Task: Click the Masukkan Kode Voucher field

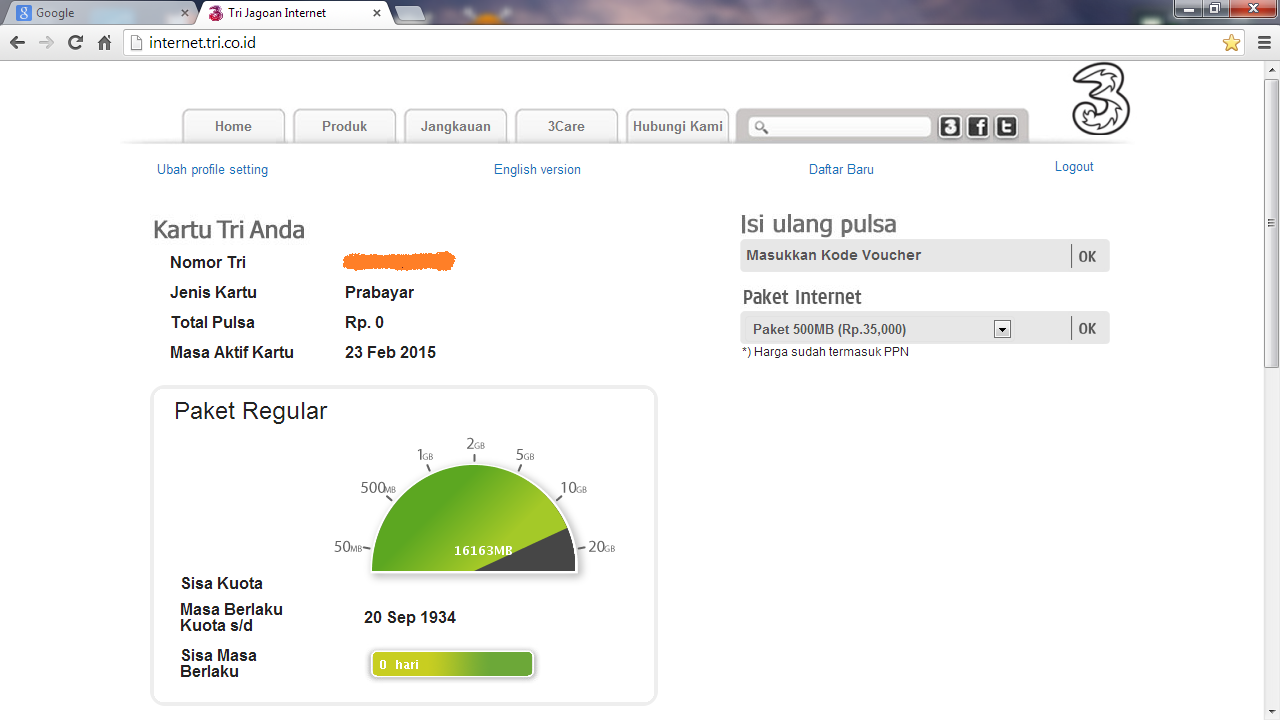Action: point(905,256)
